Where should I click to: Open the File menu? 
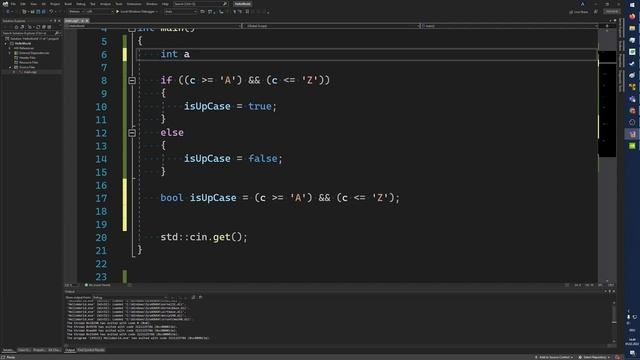13,4
